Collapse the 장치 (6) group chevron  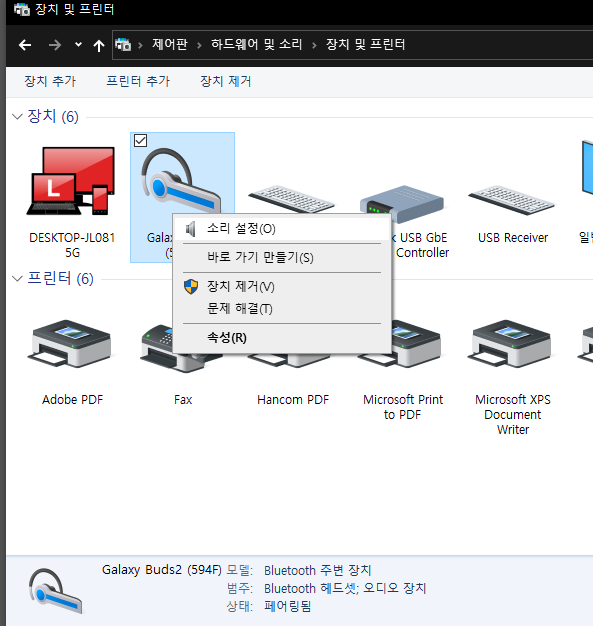click(17, 117)
